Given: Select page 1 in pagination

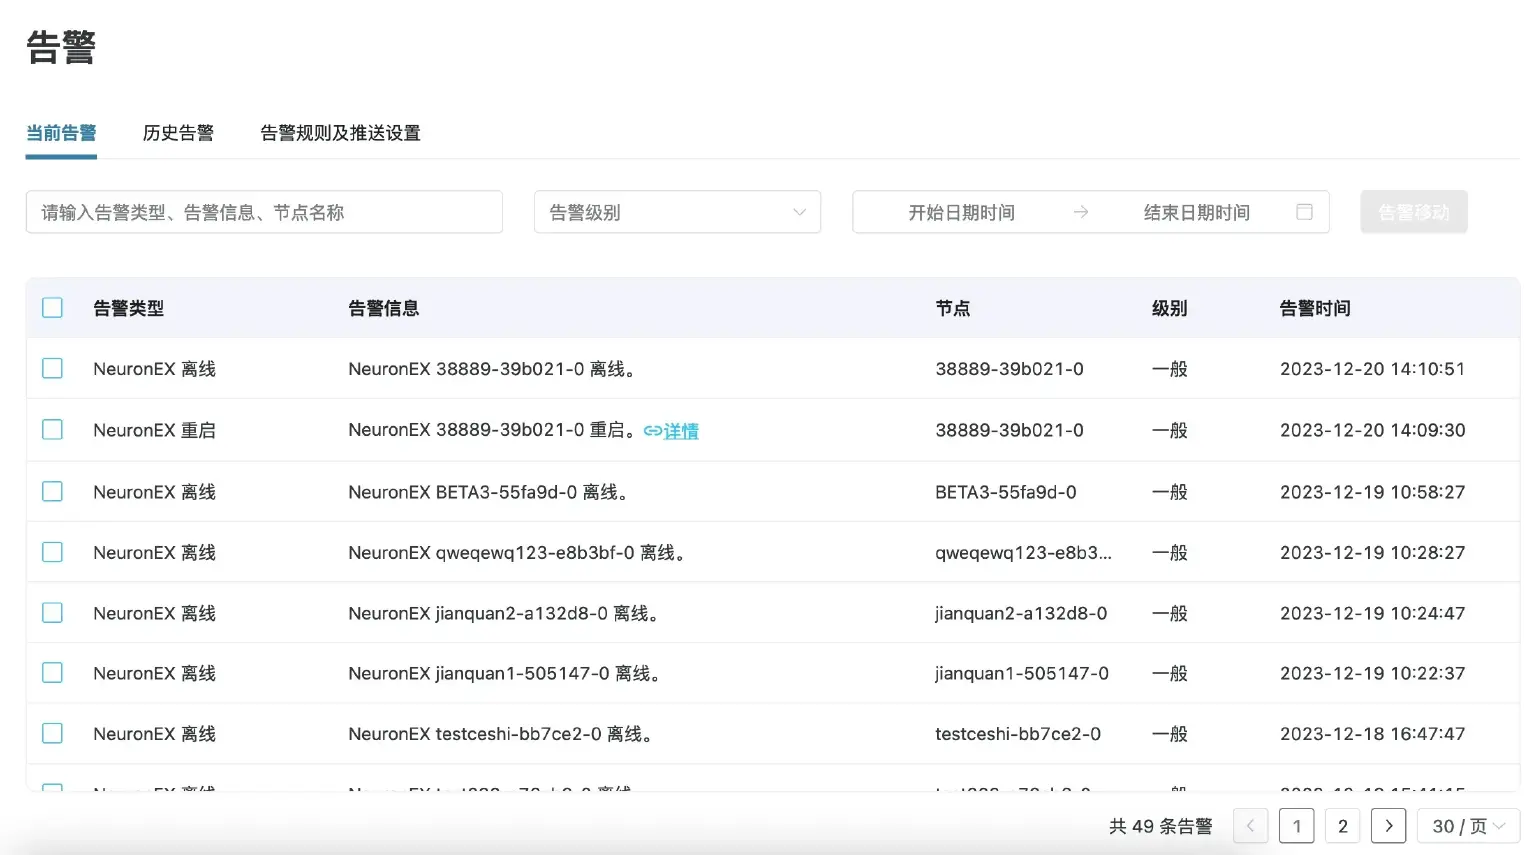Looking at the screenshot, I should pyautogui.click(x=1297, y=826).
